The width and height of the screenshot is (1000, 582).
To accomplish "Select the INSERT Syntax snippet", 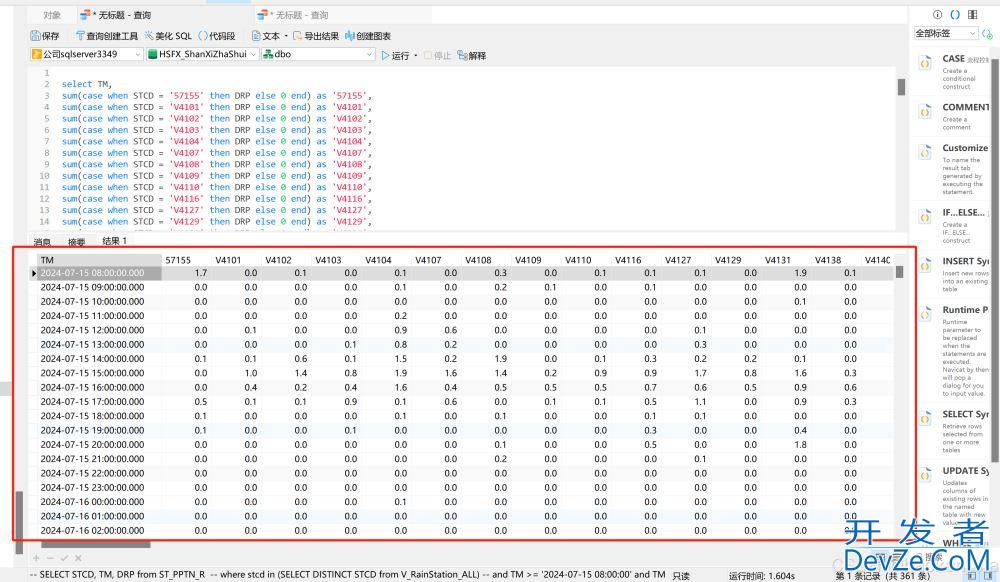I will coord(952,275).
